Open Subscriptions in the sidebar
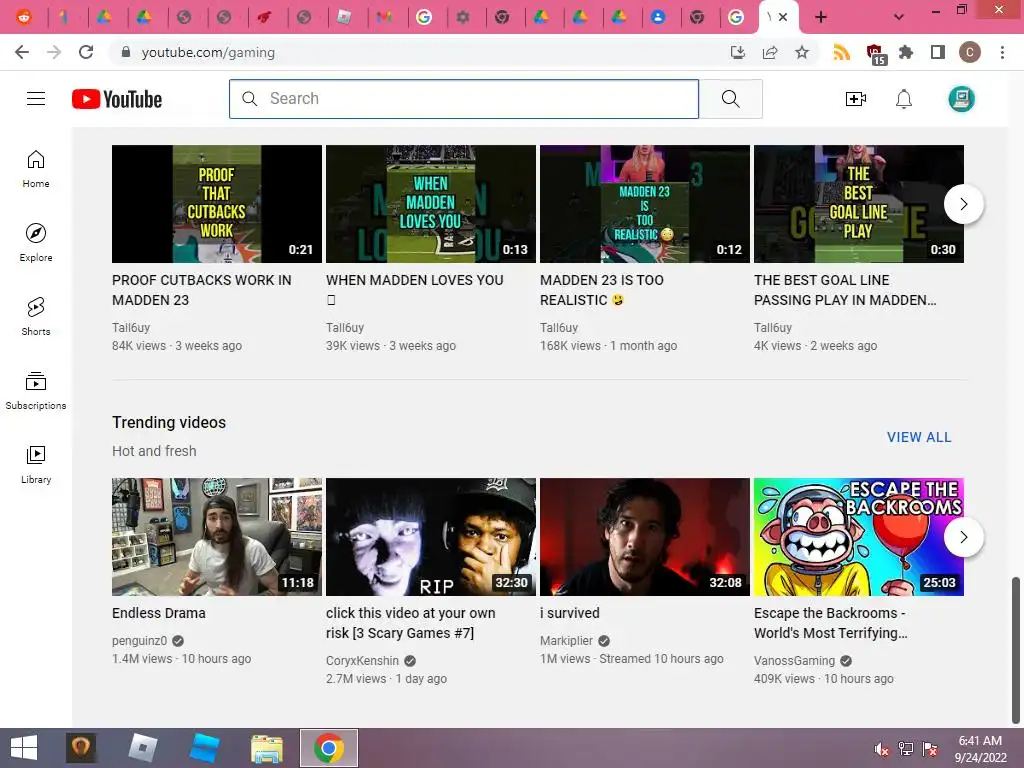The width and height of the screenshot is (1024, 768). [x=36, y=391]
